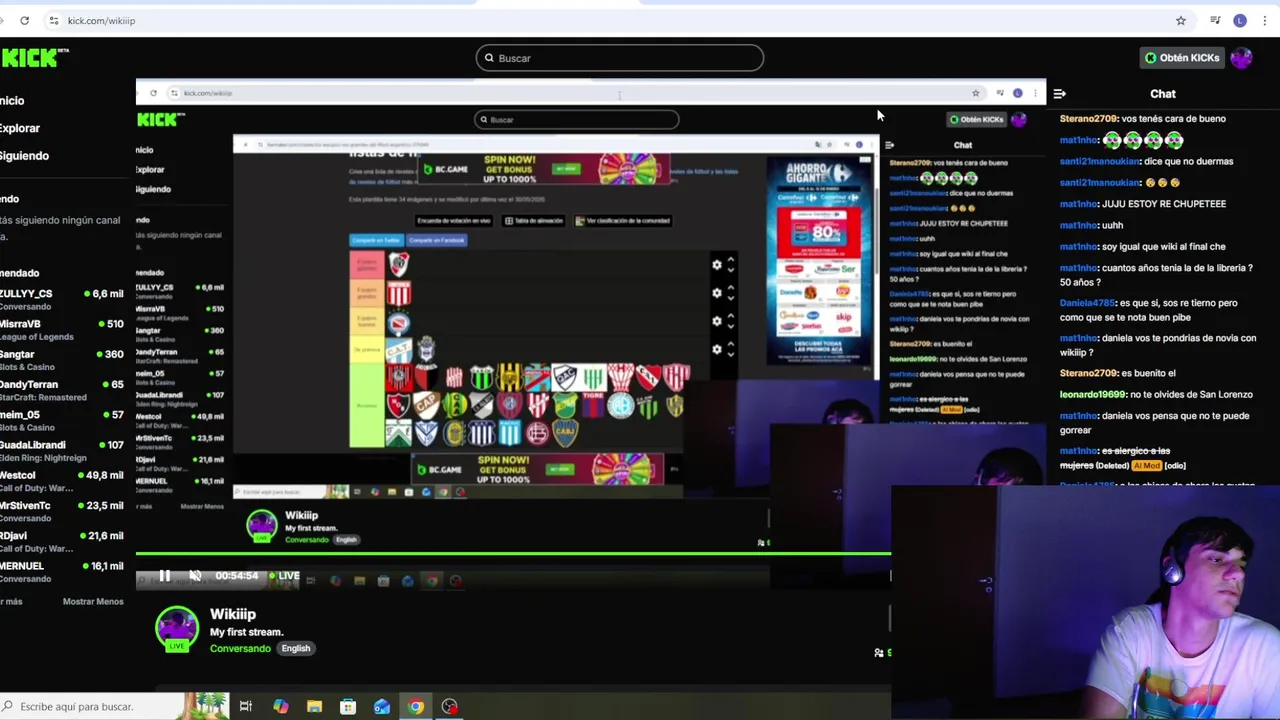Image resolution: width=1280 pixels, height=720 pixels.
Task: Click the viewers count icon below player
Action: click(x=879, y=653)
